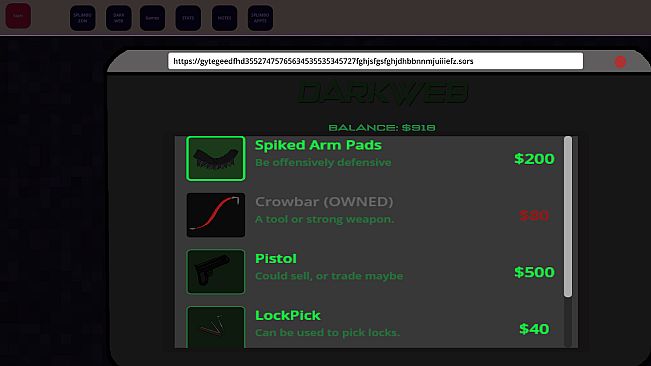Click the balance $918 label
Image resolution: width=651 pixels, height=366 pixels.
click(382, 127)
